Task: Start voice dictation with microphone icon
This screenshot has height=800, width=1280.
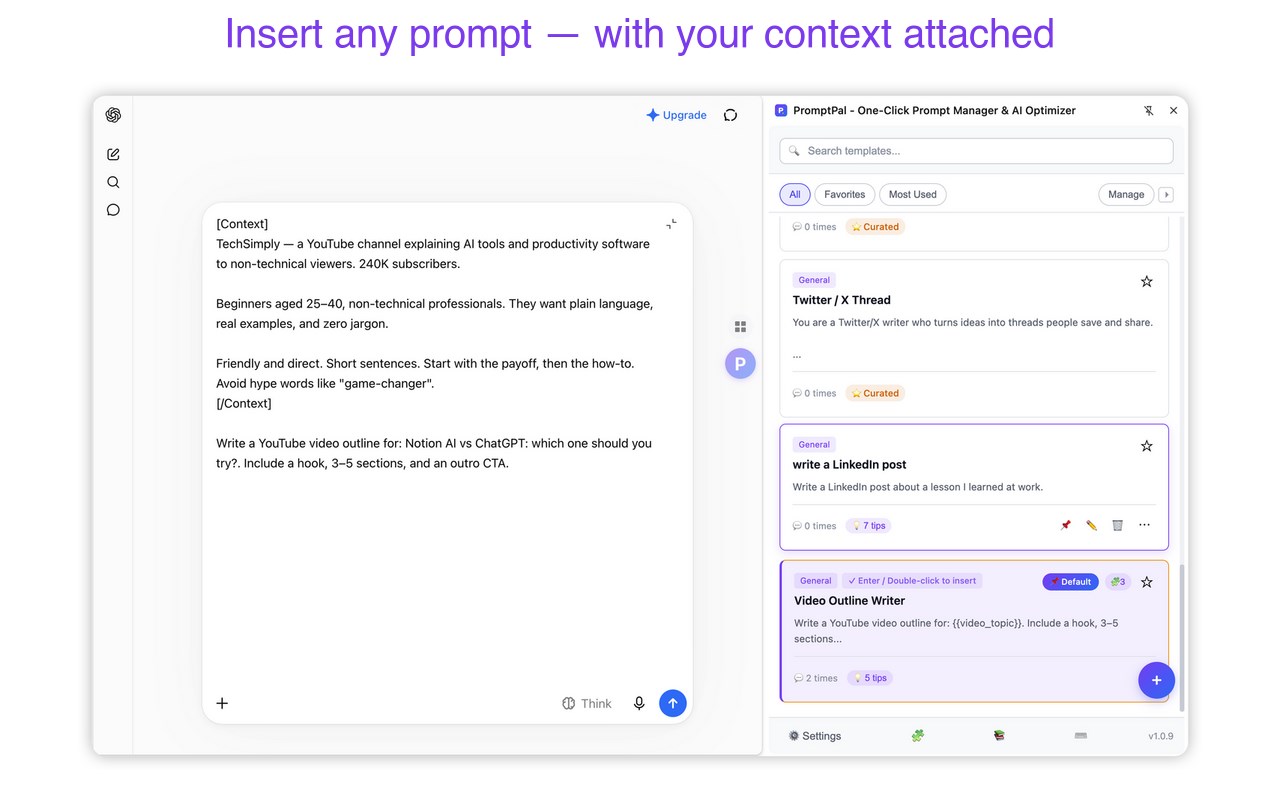Action: click(x=639, y=703)
